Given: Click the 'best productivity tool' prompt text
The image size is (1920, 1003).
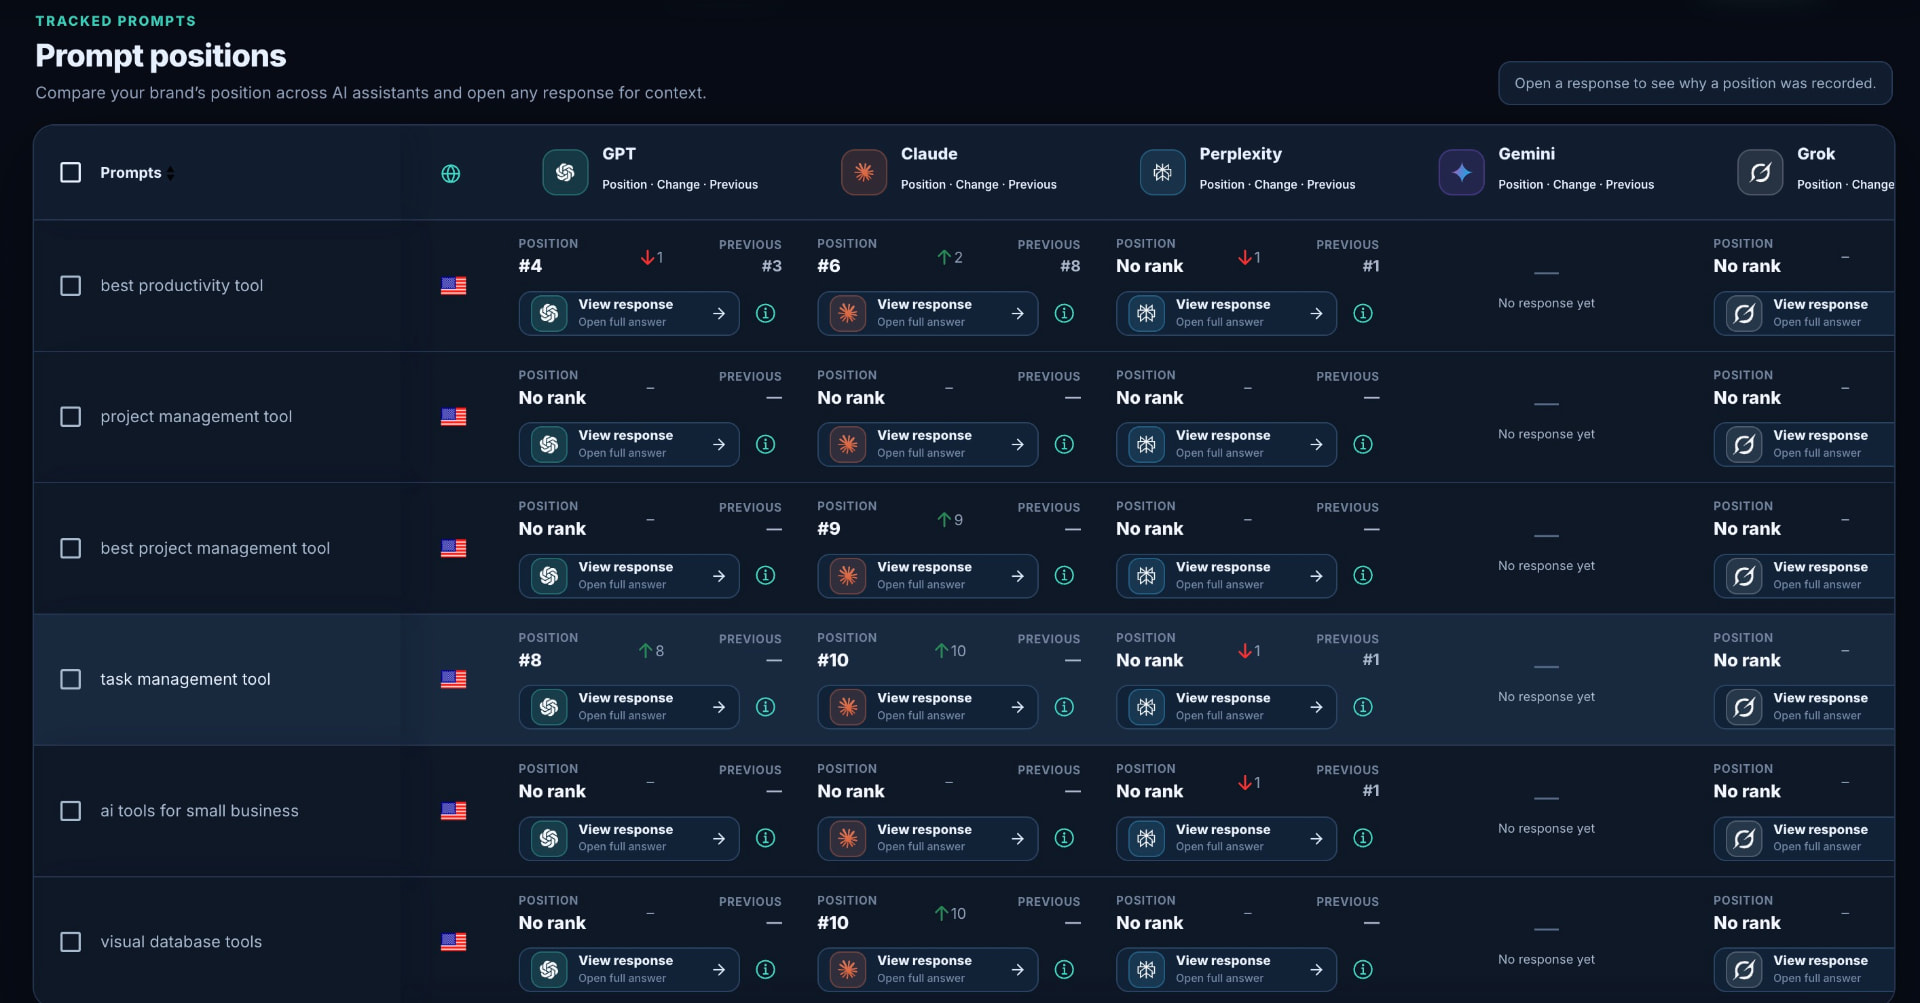Looking at the screenshot, I should [x=182, y=286].
